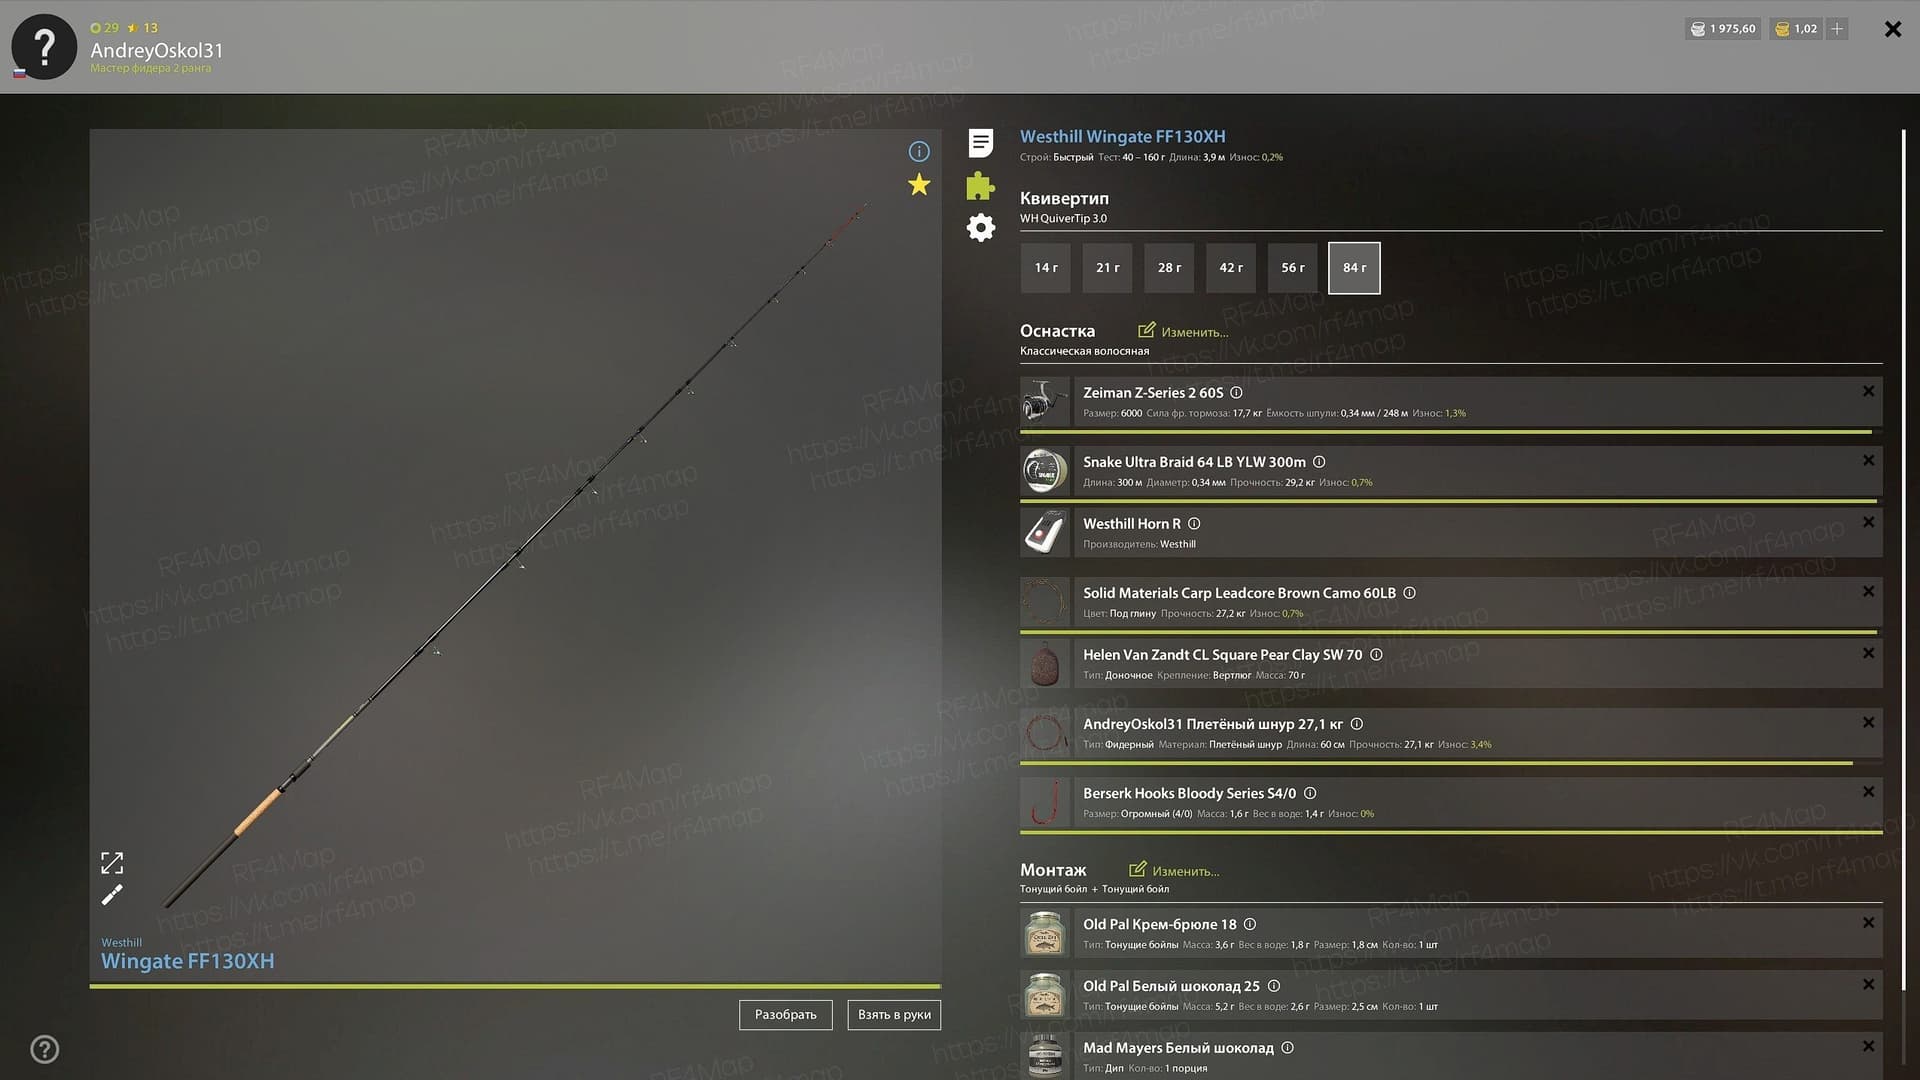
Task: Show info for Zeiman Z-Series 2 60S
Action: [x=1236, y=393]
